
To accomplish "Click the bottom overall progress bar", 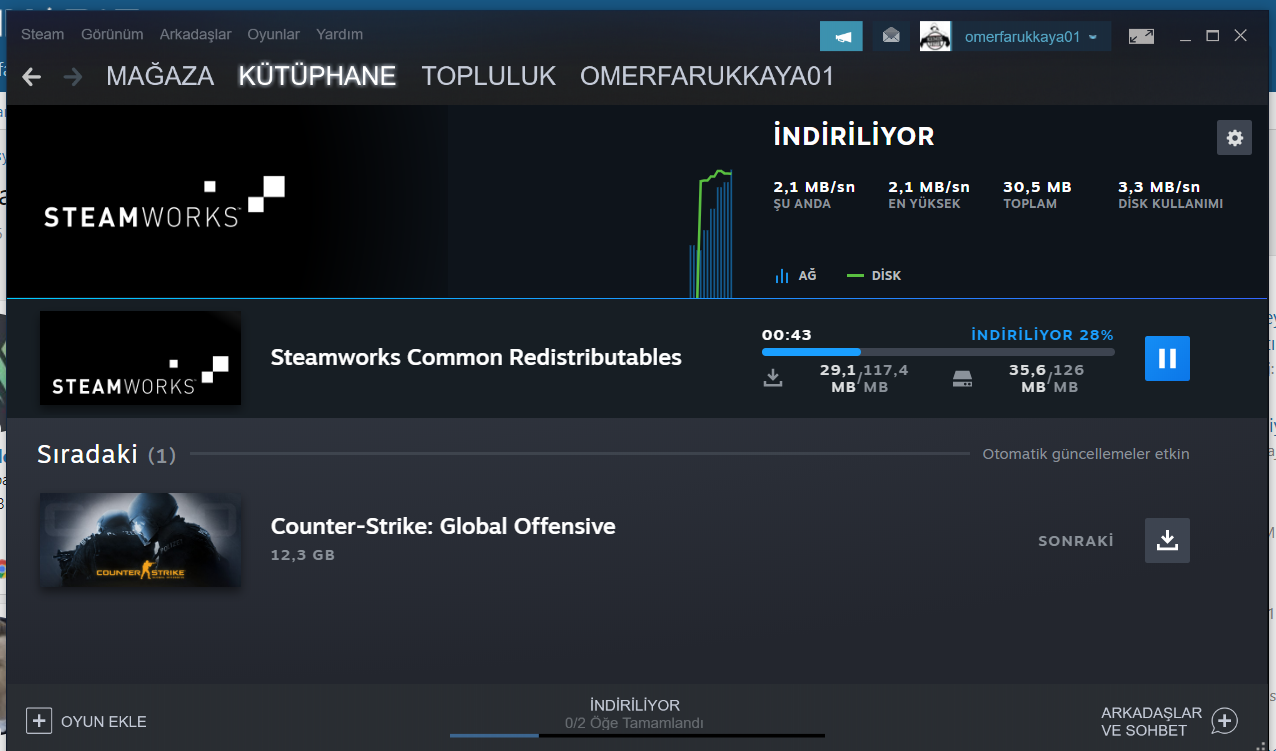I will (637, 736).
